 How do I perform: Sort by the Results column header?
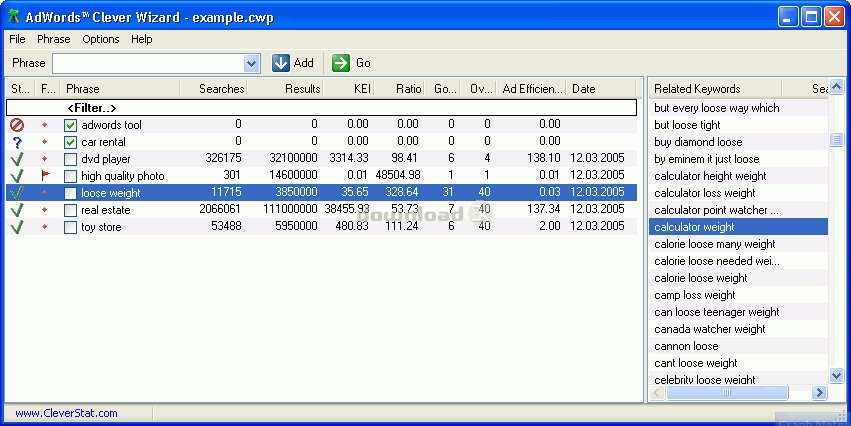point(285,88)
